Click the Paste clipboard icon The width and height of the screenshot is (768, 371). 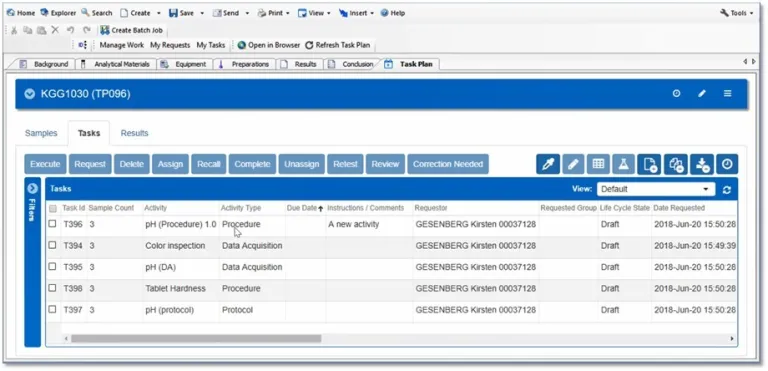[42, 30]
